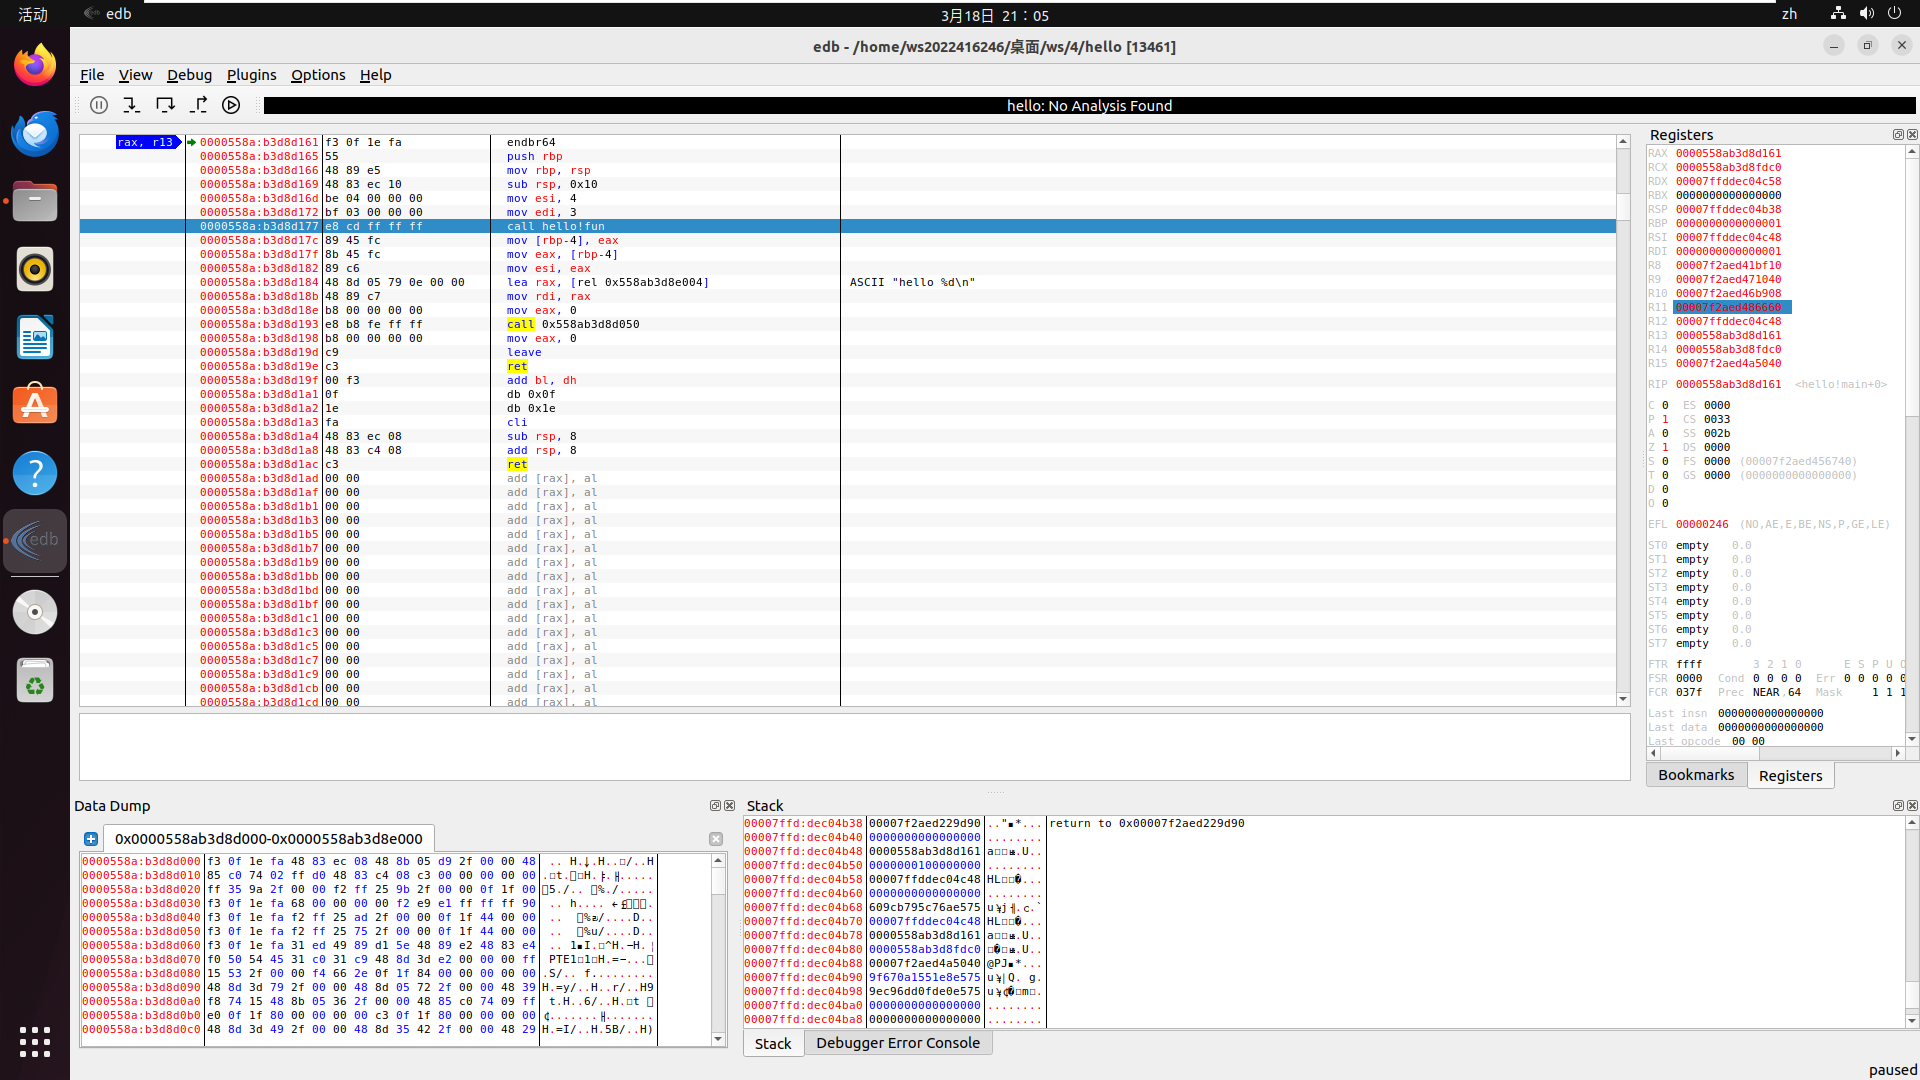Close the Data Dump dock panel
This screenshot has width=1920, height=1080.
coord(730,806)
